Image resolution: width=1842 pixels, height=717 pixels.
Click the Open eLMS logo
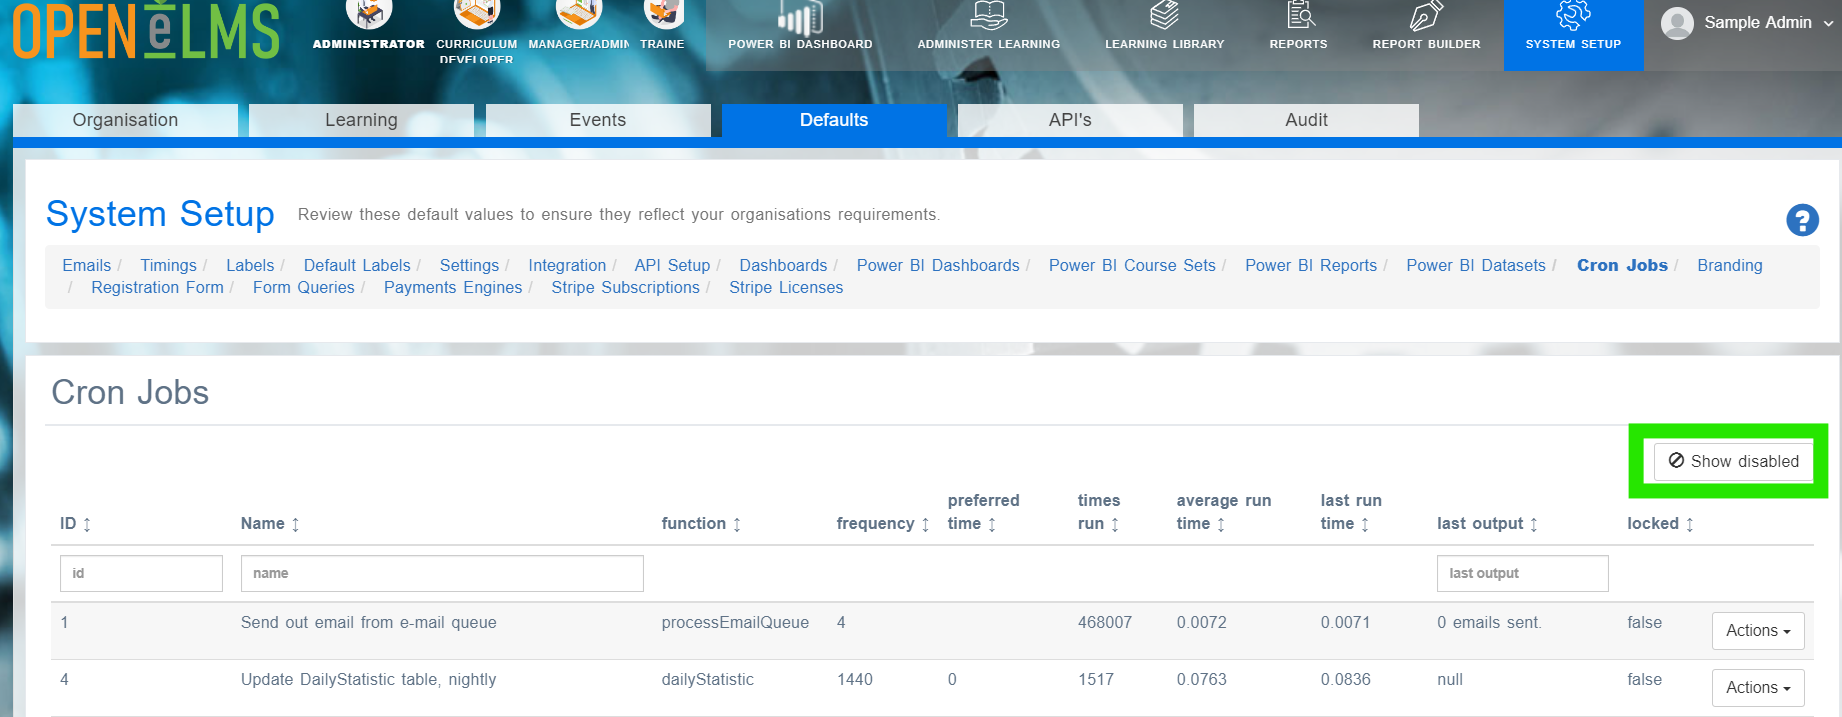[146, 31]
